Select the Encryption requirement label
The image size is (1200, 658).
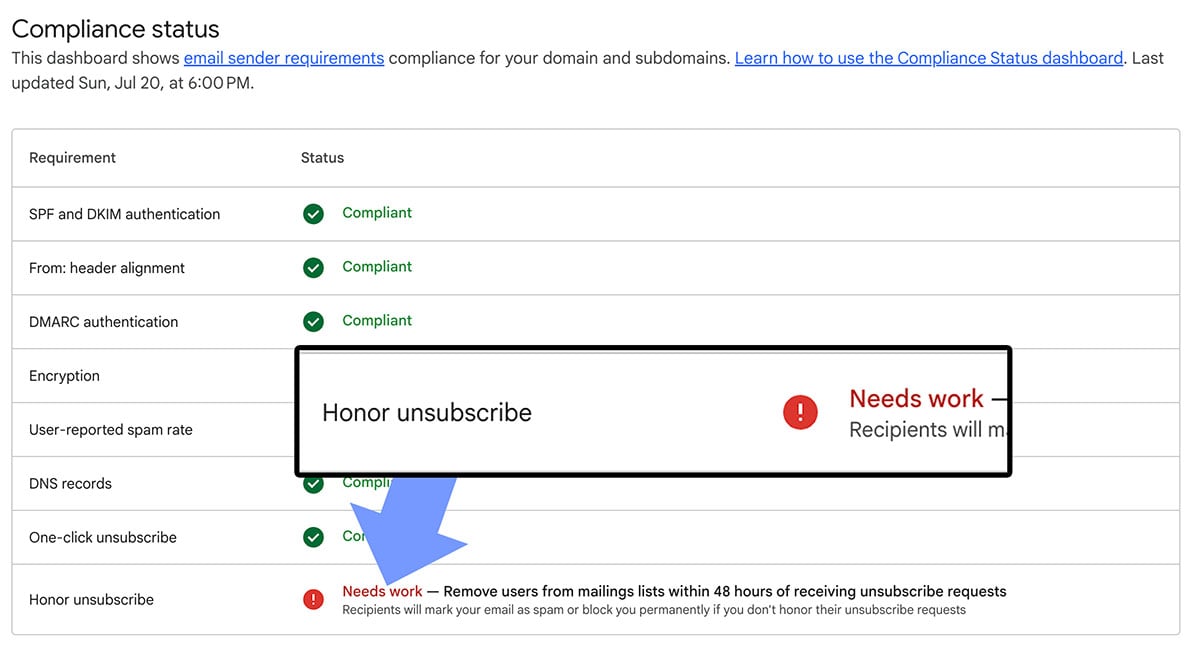coord(64,376)
